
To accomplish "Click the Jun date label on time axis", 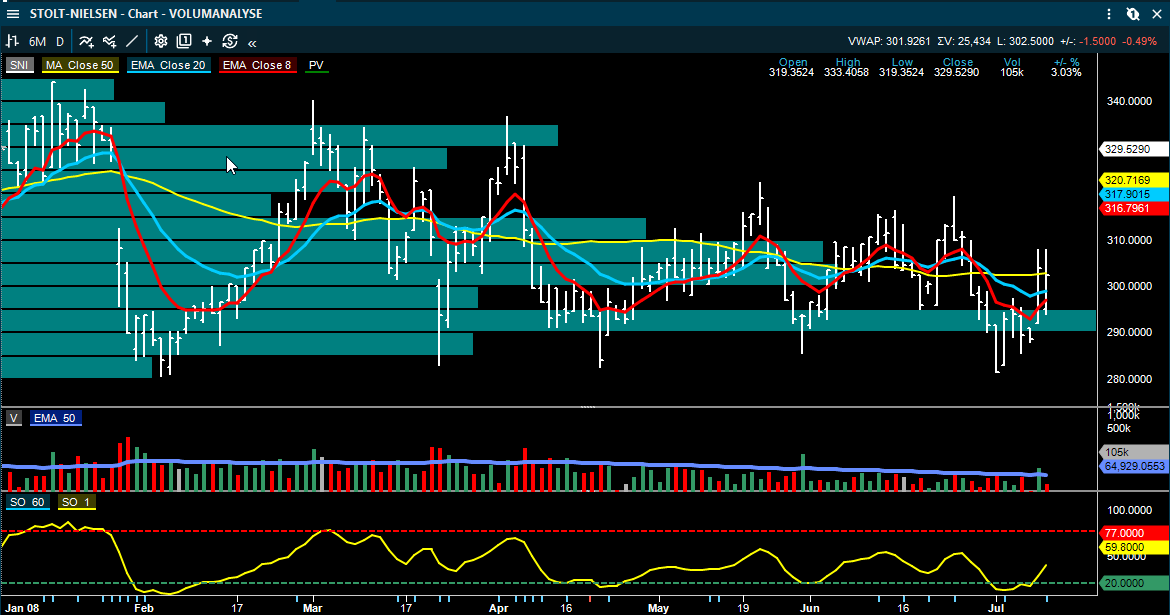I will (x=810, y=608).
